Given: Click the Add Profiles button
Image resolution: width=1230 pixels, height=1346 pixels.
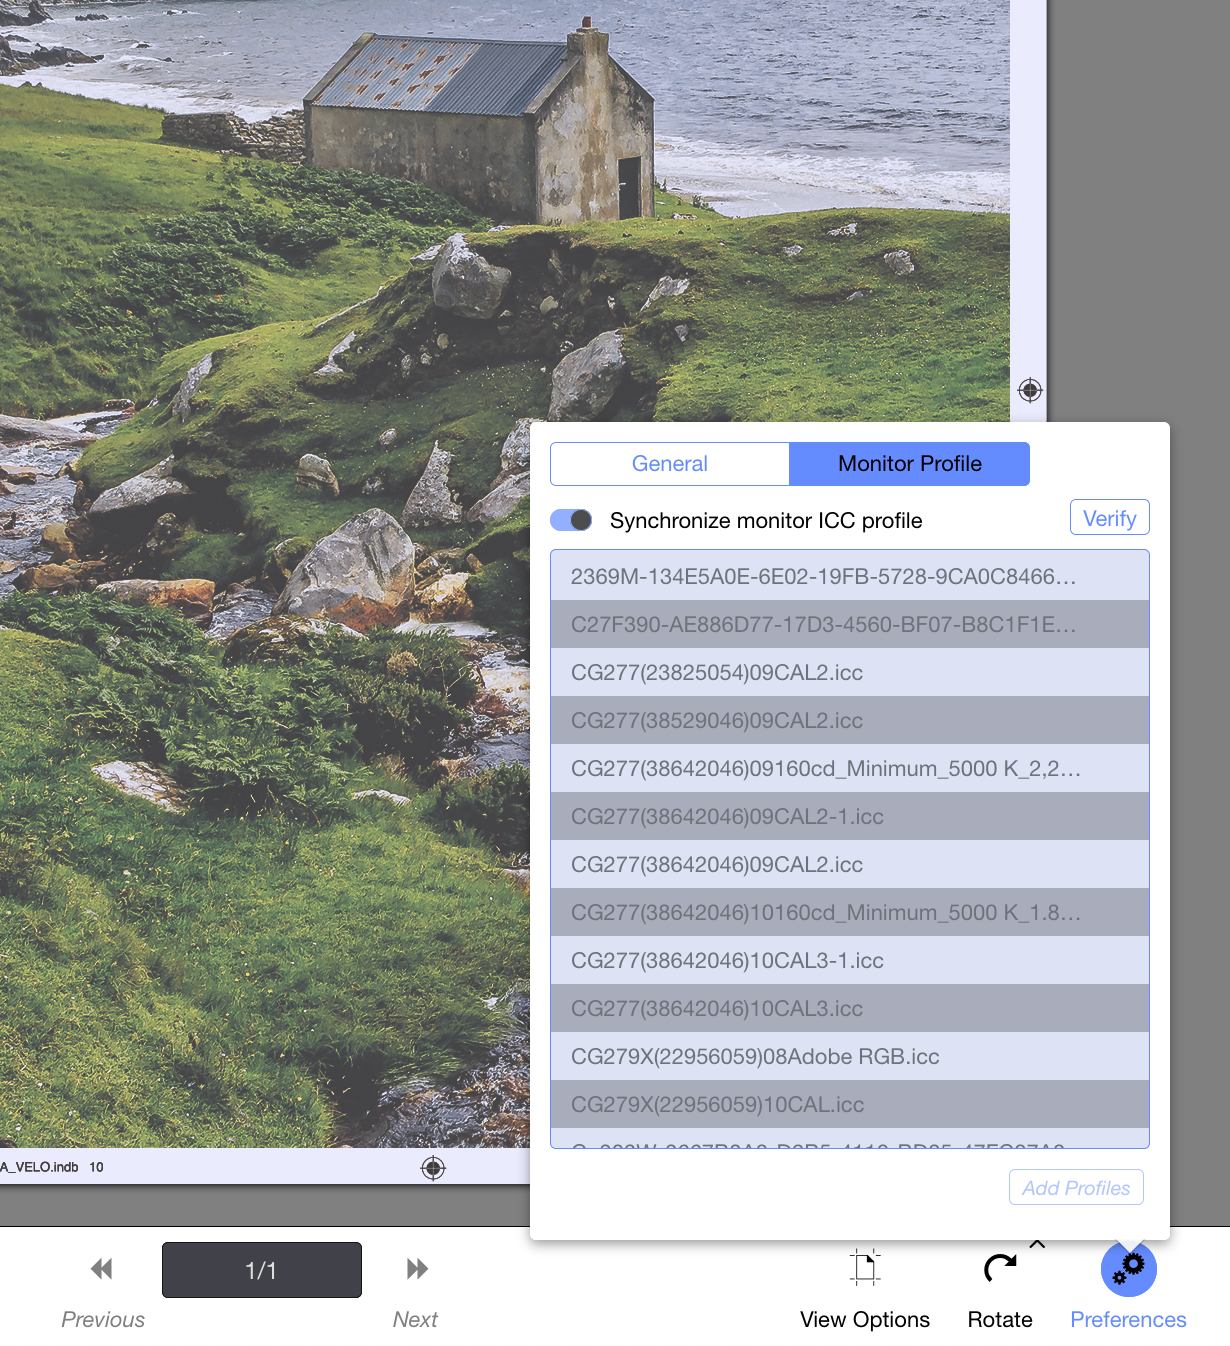Looking at the screenshot, I should click(1076, 1188).
